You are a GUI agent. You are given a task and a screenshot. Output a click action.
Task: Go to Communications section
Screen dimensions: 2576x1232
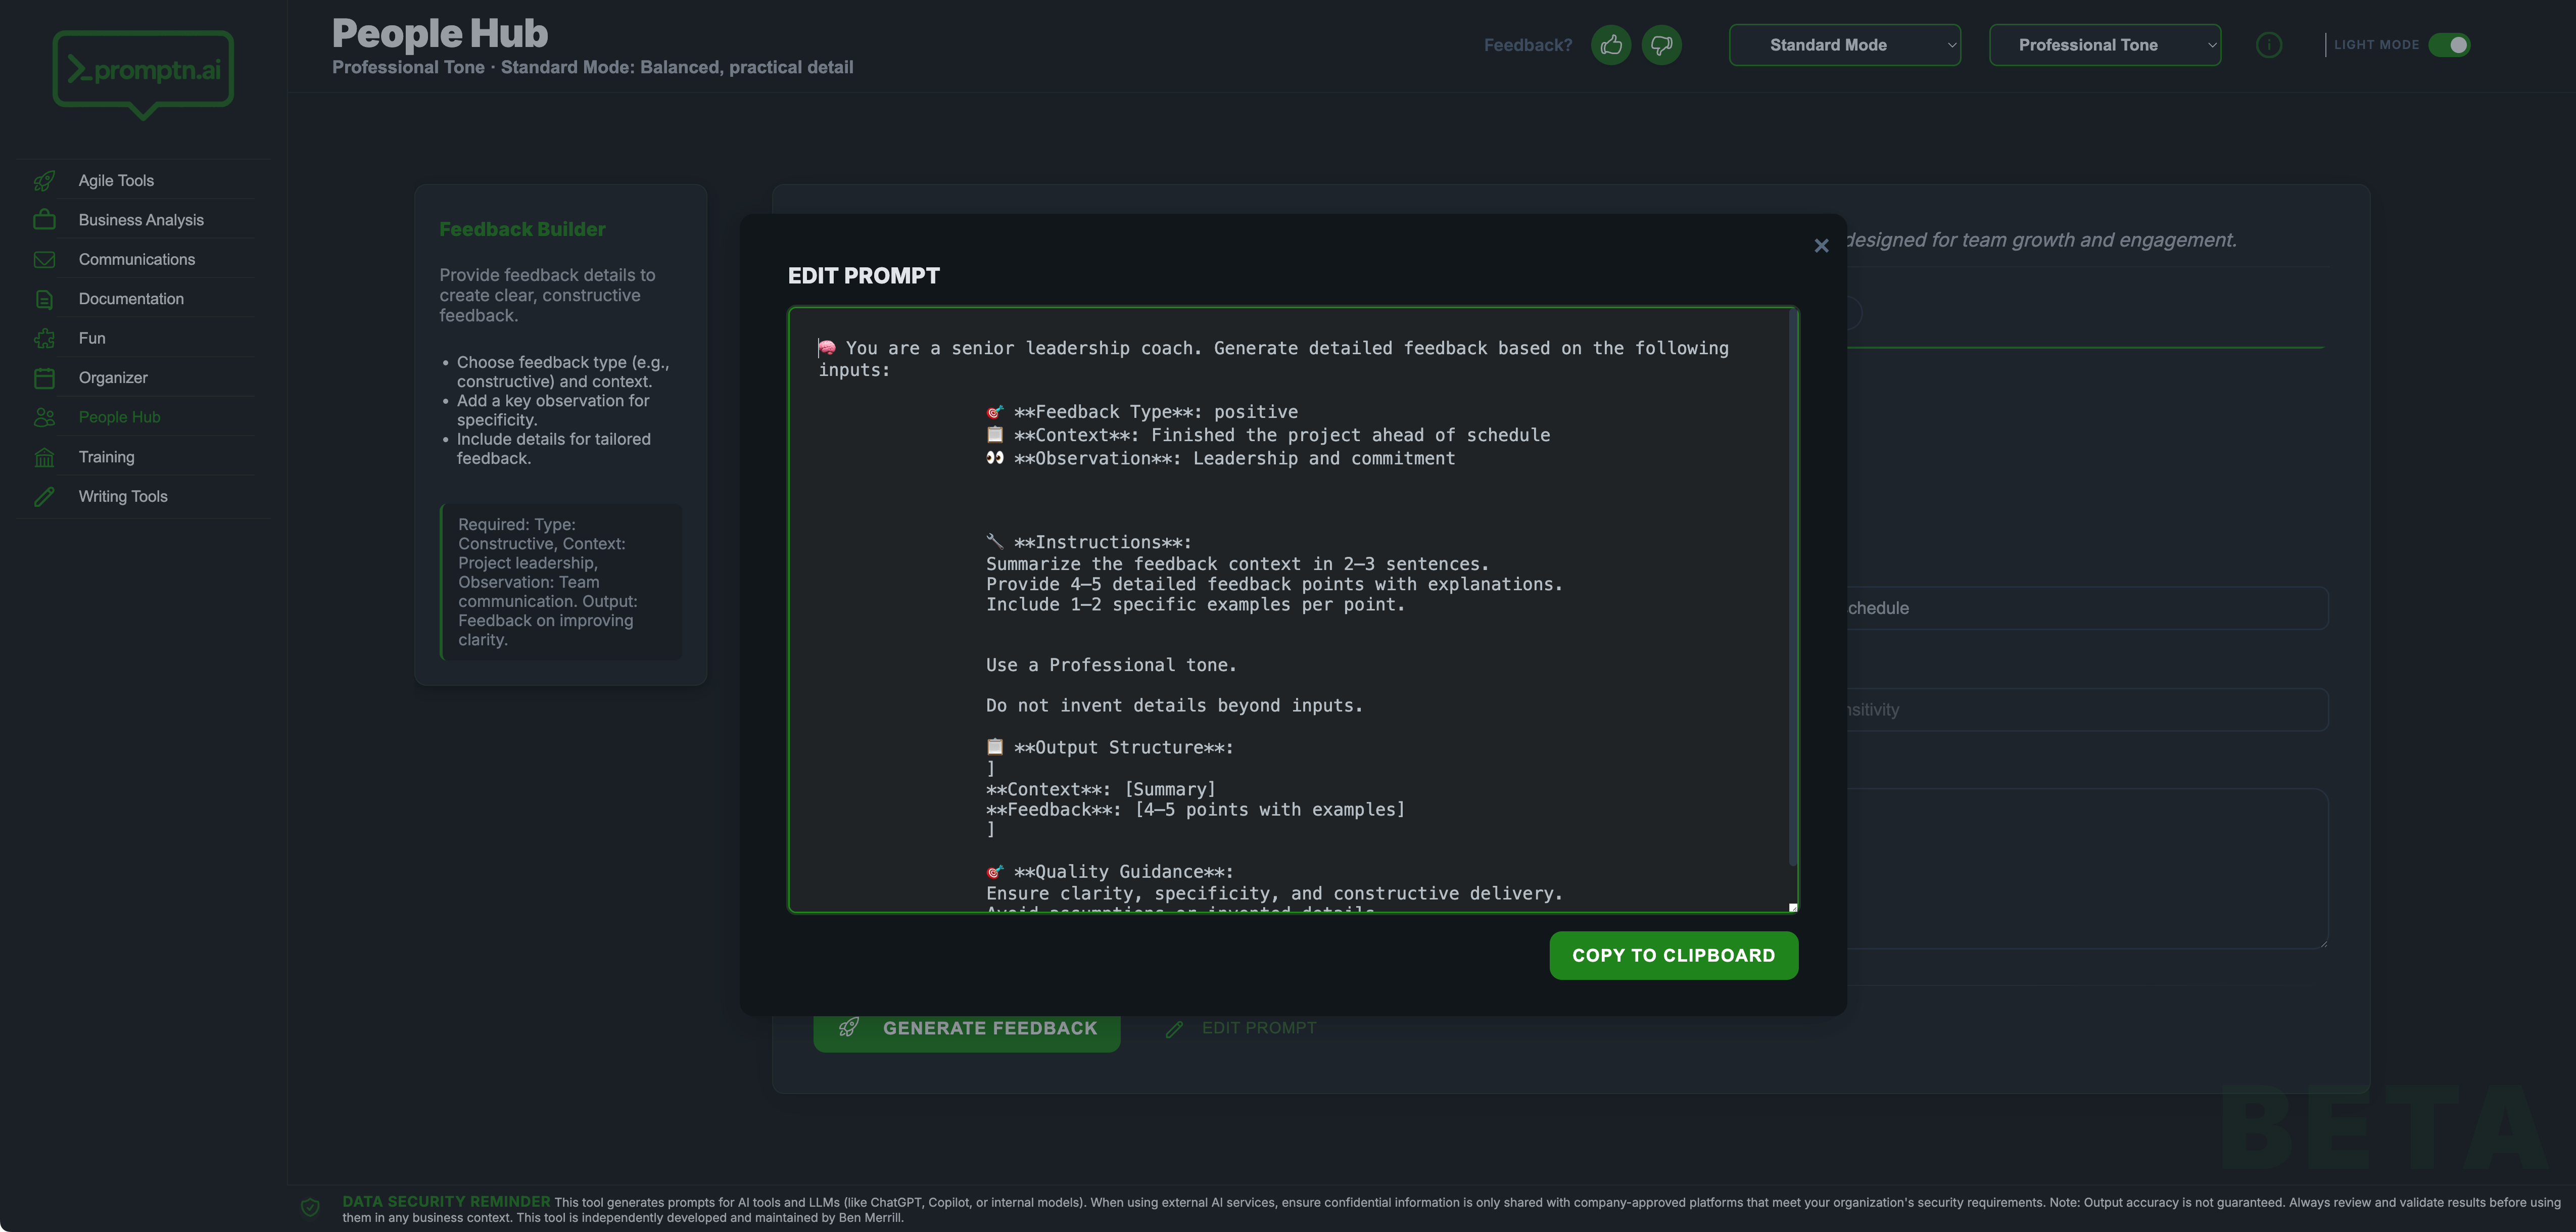pyautogui.click(x=137, y=260)
